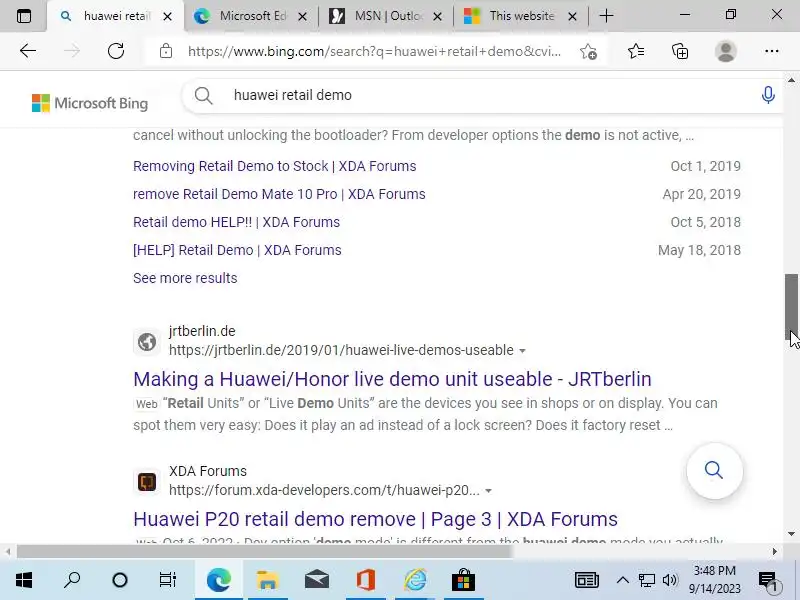This screenshot has width=800, height=600.
Task: Open Internet Explorer from taskbar
Action: point(414,580)
